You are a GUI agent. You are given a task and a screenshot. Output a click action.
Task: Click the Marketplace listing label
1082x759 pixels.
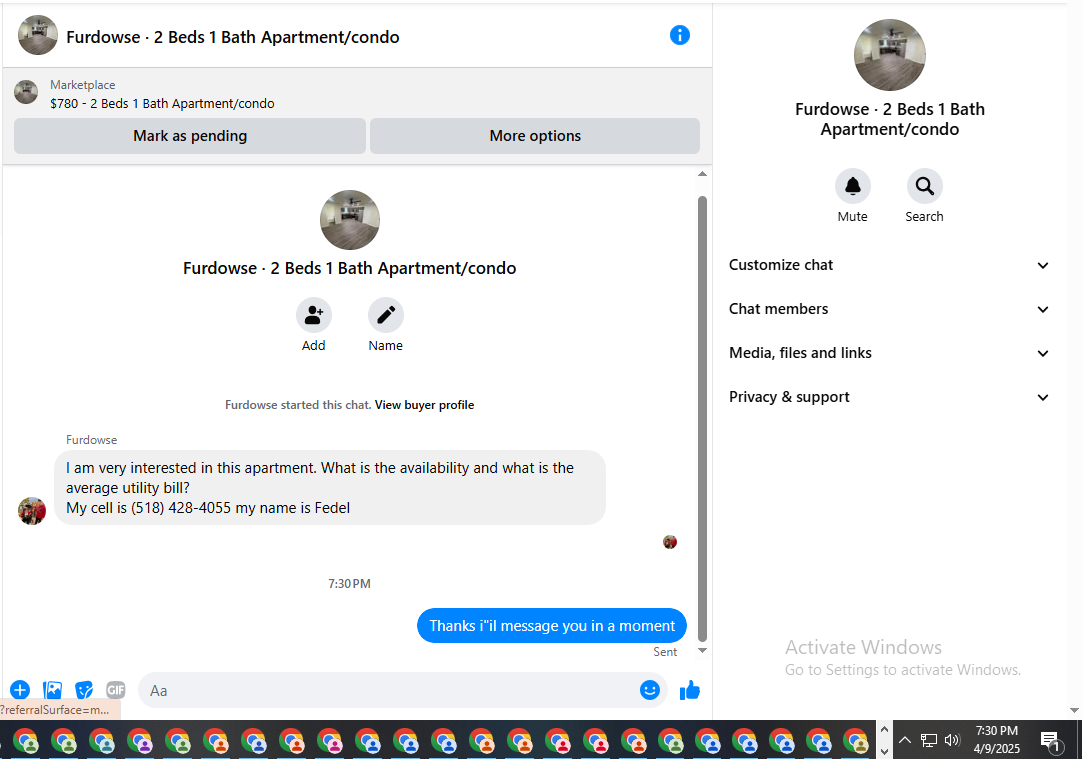click(83, 85)
